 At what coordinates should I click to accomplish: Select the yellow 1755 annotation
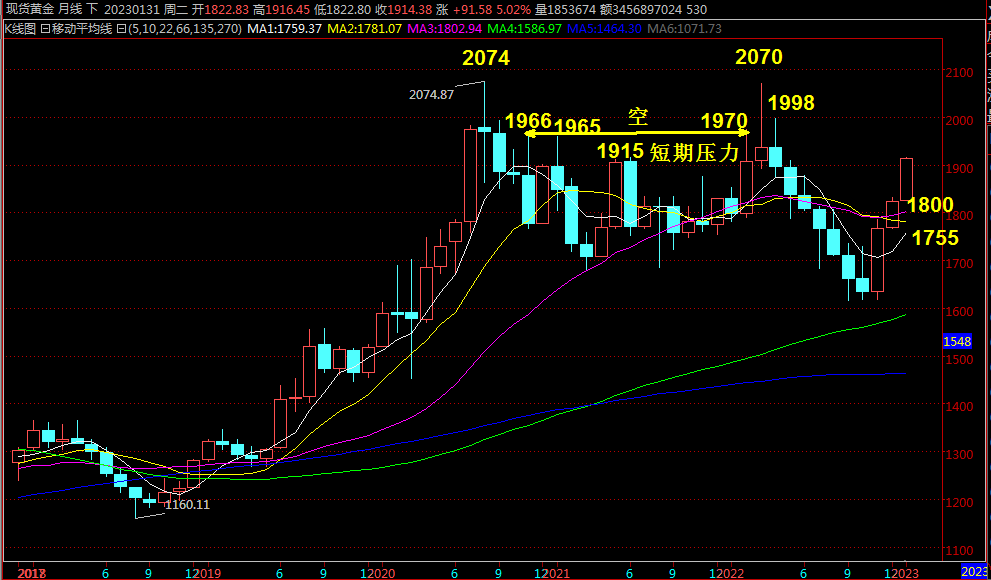coord(935,238)
